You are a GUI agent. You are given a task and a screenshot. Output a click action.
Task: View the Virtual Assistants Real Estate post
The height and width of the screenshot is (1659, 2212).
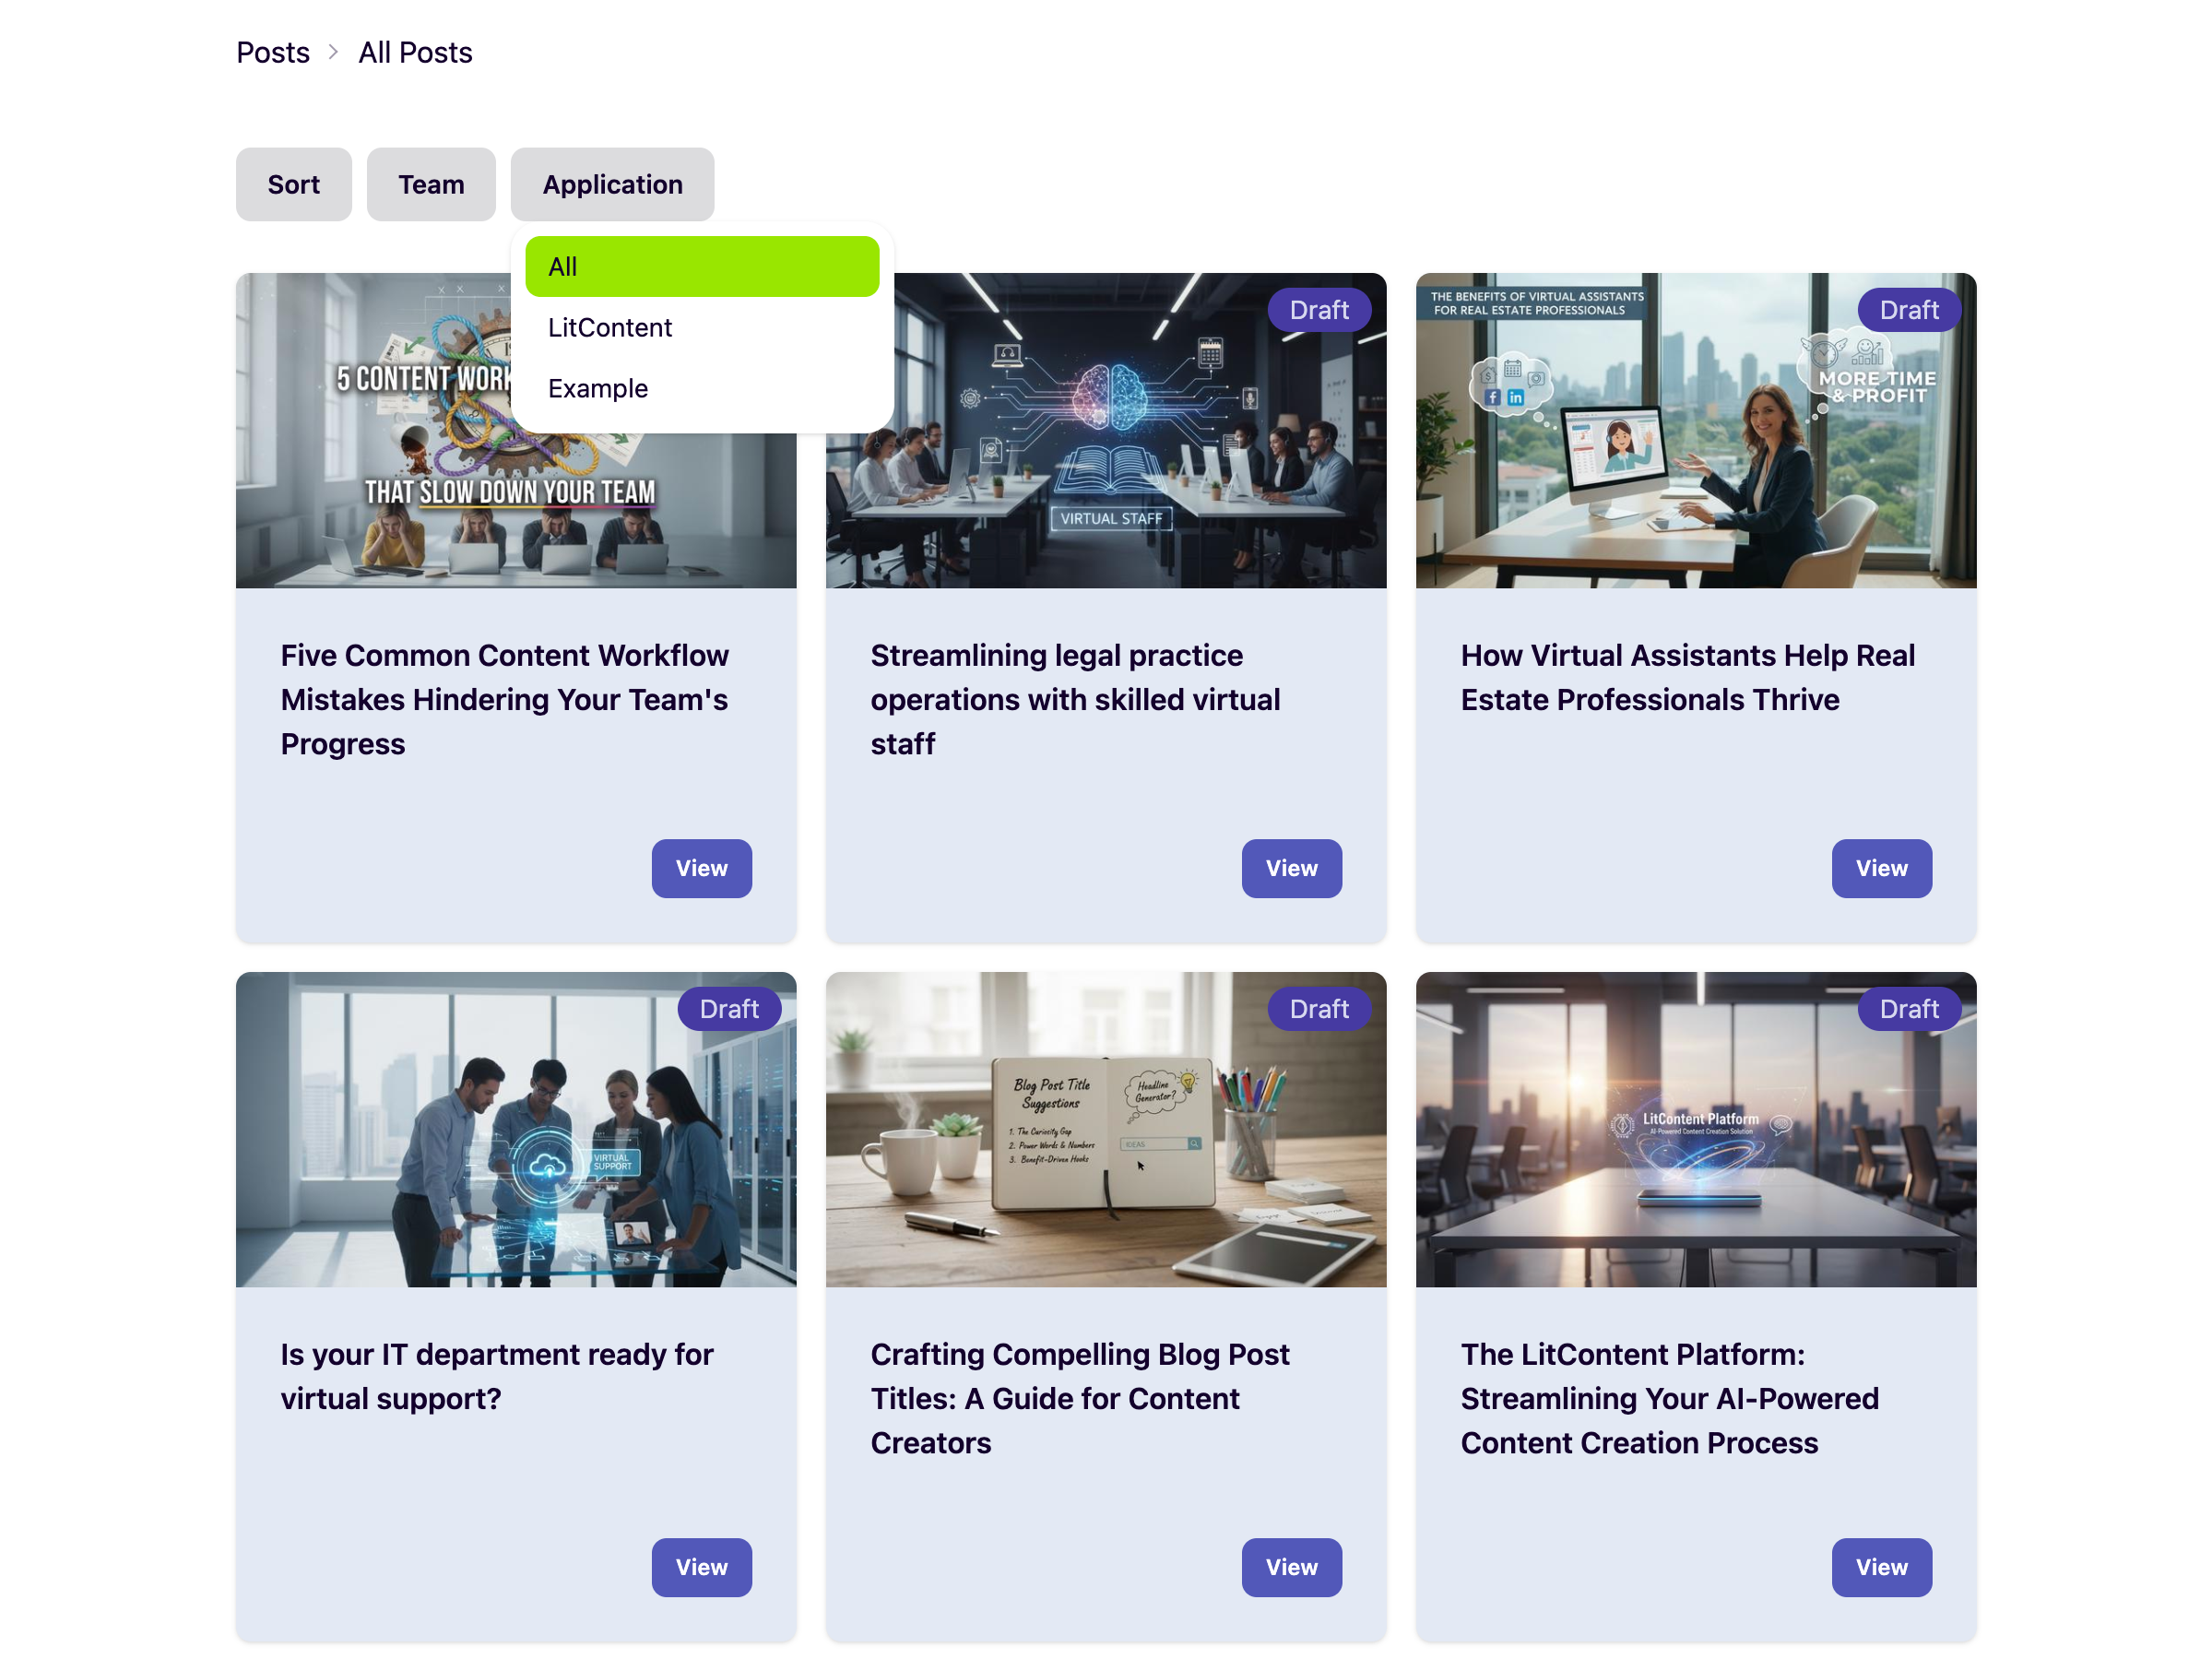tap(1881, 868)
